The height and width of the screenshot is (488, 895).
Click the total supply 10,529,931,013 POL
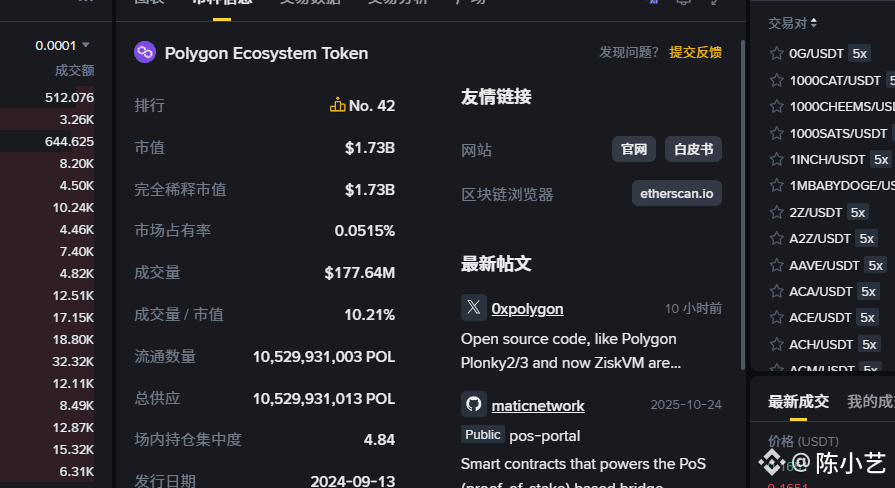click(324, 398)
